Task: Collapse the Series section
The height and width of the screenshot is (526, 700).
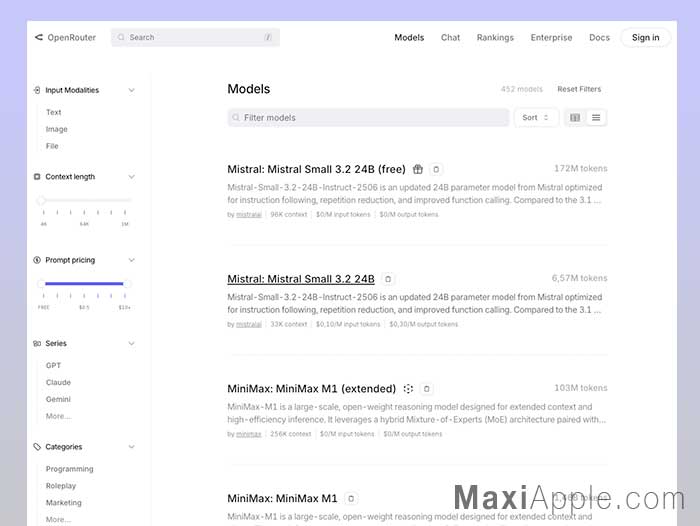Action: 132,343
